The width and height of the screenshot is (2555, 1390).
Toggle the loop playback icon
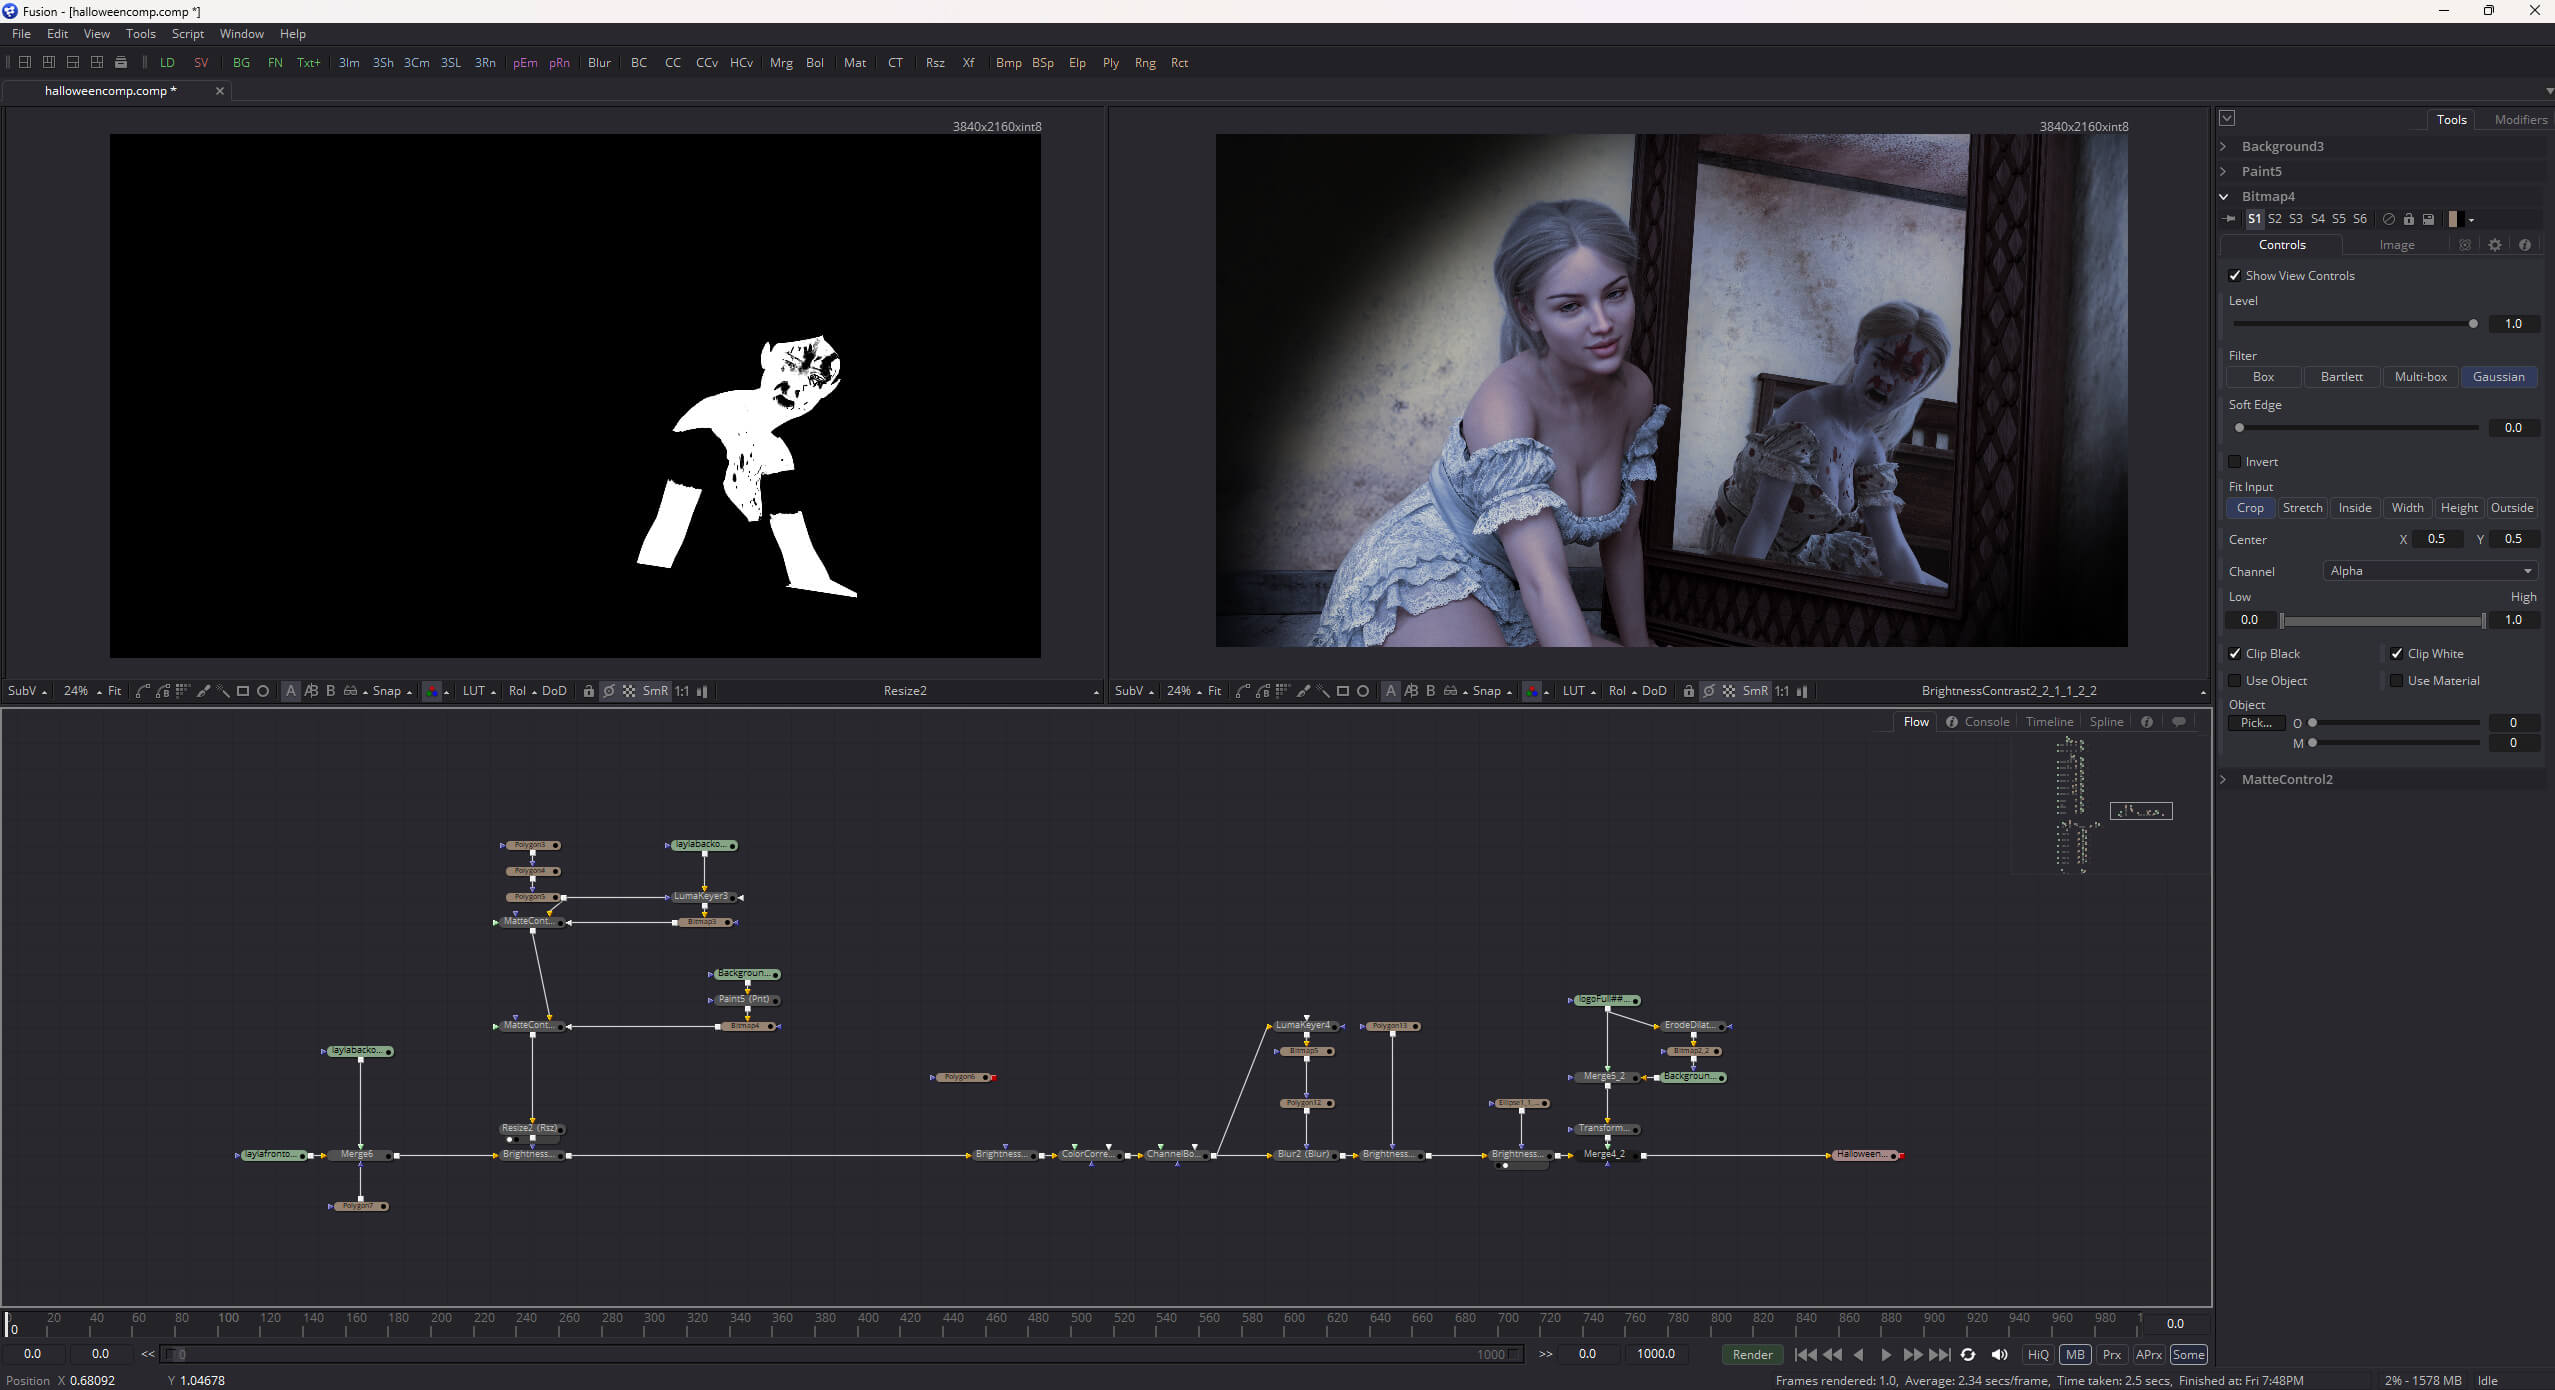(1967, 1354)
